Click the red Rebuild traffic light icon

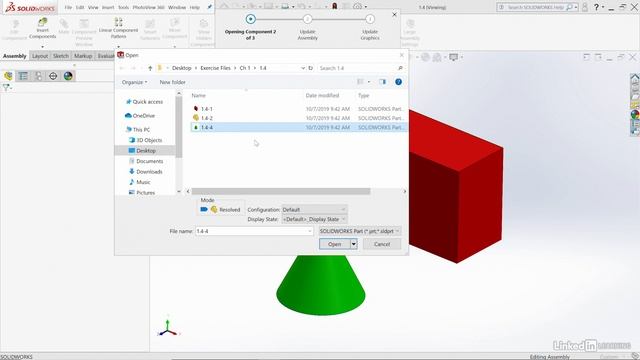point(335,6)
